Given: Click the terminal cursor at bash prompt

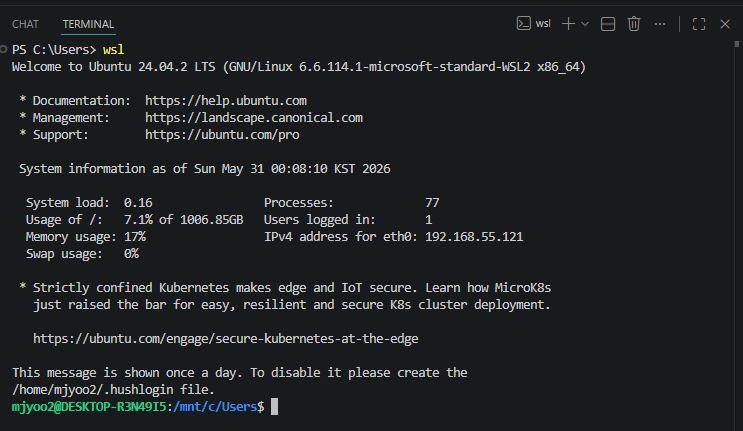Looking at the screenshot, I should click(x=274, y=407).
